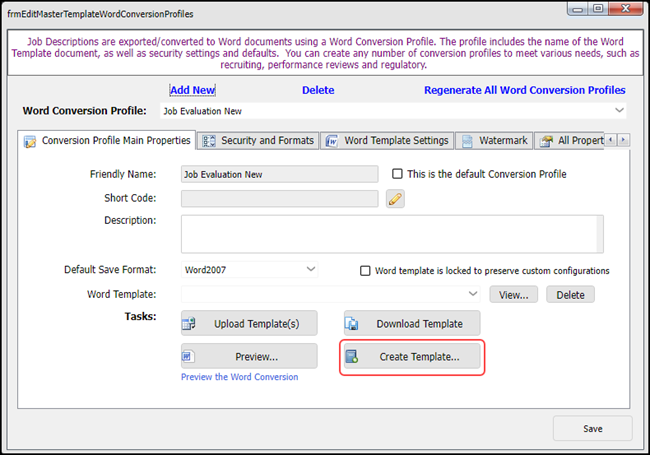Screen dimensions: 650x455
Task: Click the Upload Template(s) button
Action: [x=249, y=323]
